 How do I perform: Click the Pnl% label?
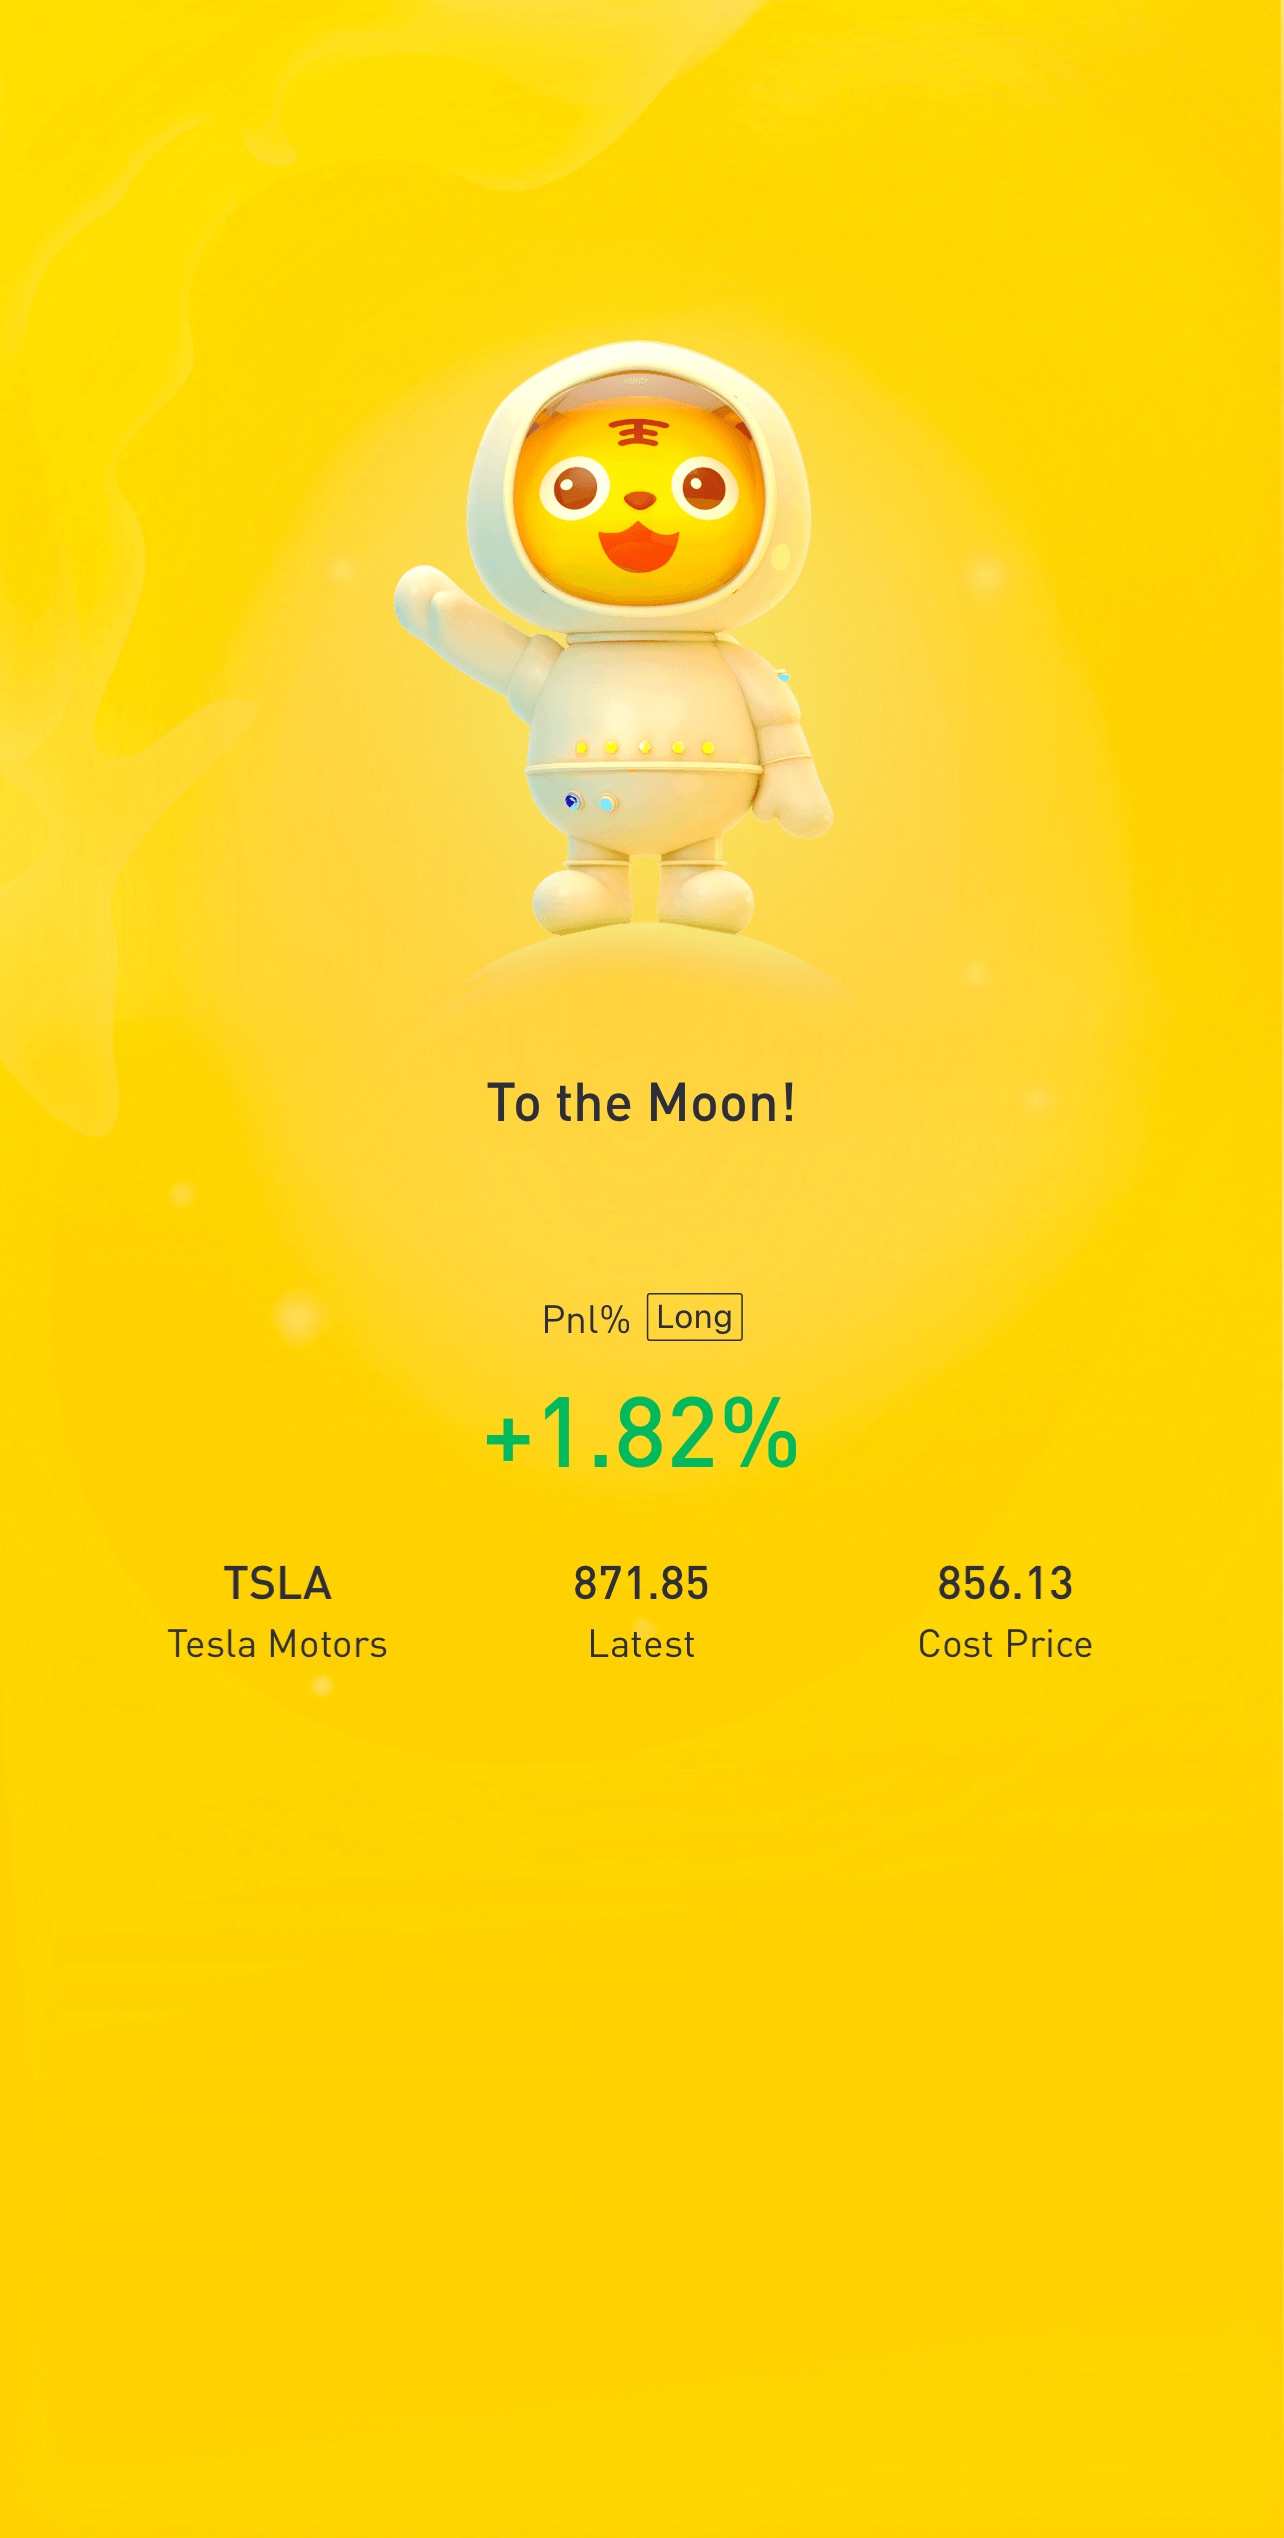coord(586,1320)
